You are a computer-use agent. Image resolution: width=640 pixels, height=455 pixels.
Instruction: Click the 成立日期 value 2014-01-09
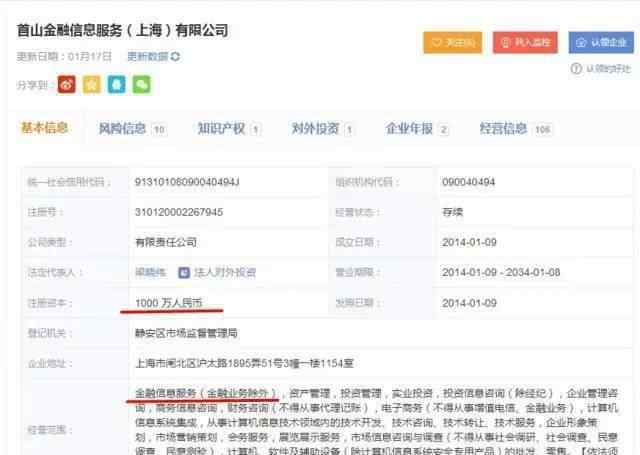coord(469,242)
